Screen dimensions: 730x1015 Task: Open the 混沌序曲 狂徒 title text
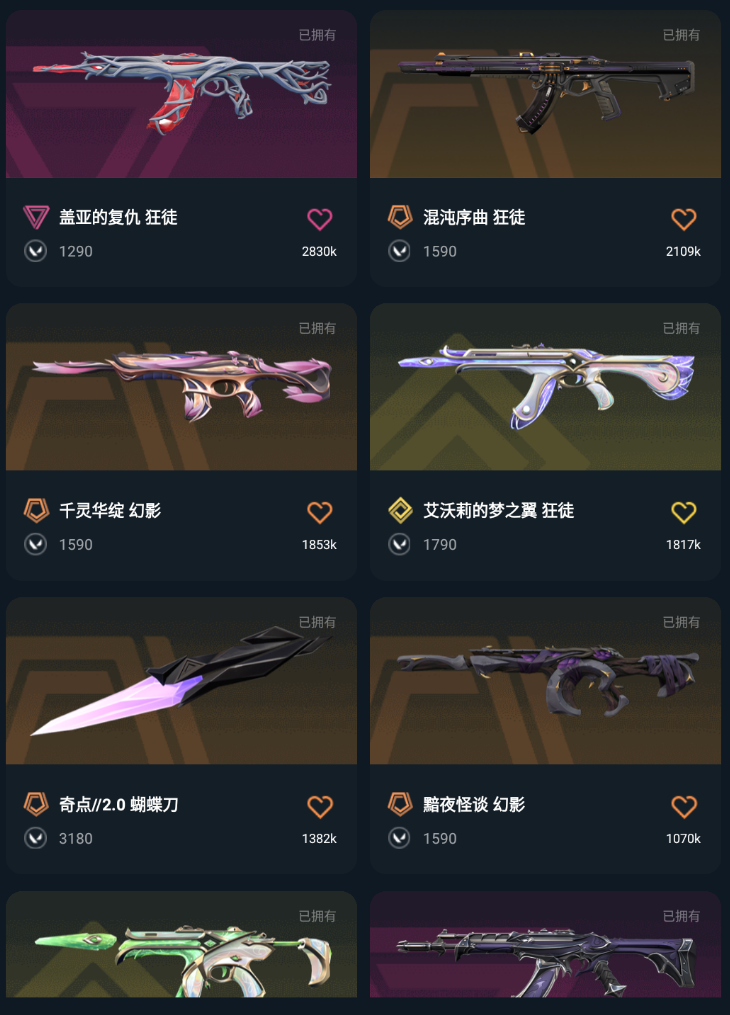coord(474,218)
